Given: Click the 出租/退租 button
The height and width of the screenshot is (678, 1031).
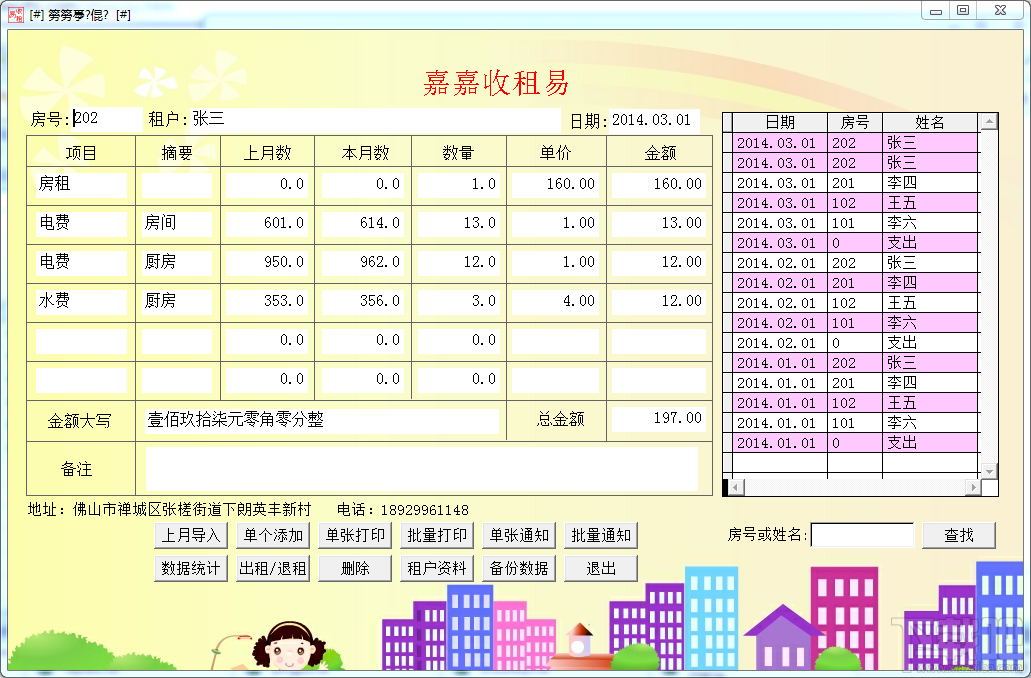Looking at the screenshot, I should (273, 568).
